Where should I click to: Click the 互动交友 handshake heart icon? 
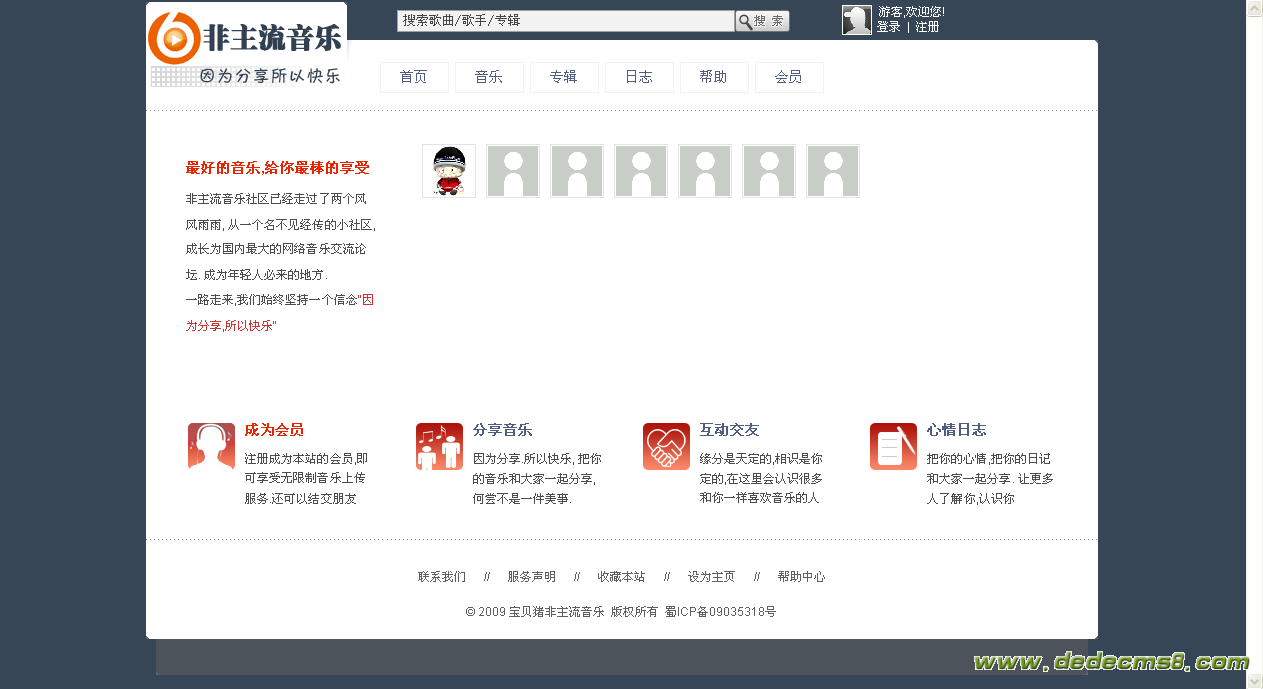coord(666,446)
